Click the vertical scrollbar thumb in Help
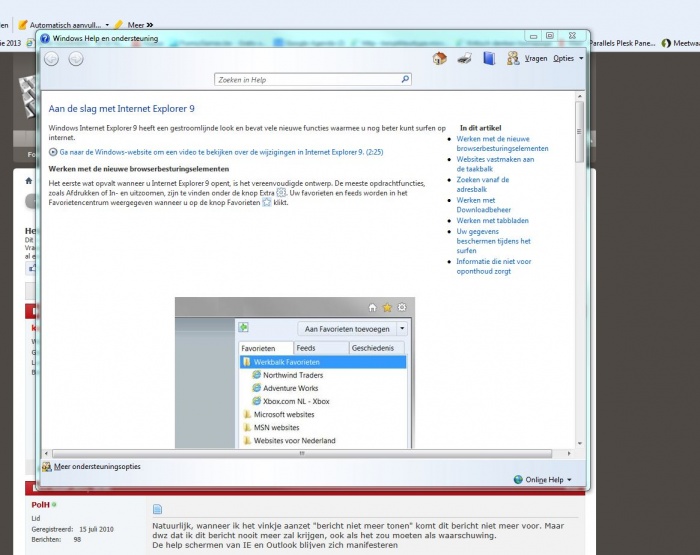 (x=579, y=132)
